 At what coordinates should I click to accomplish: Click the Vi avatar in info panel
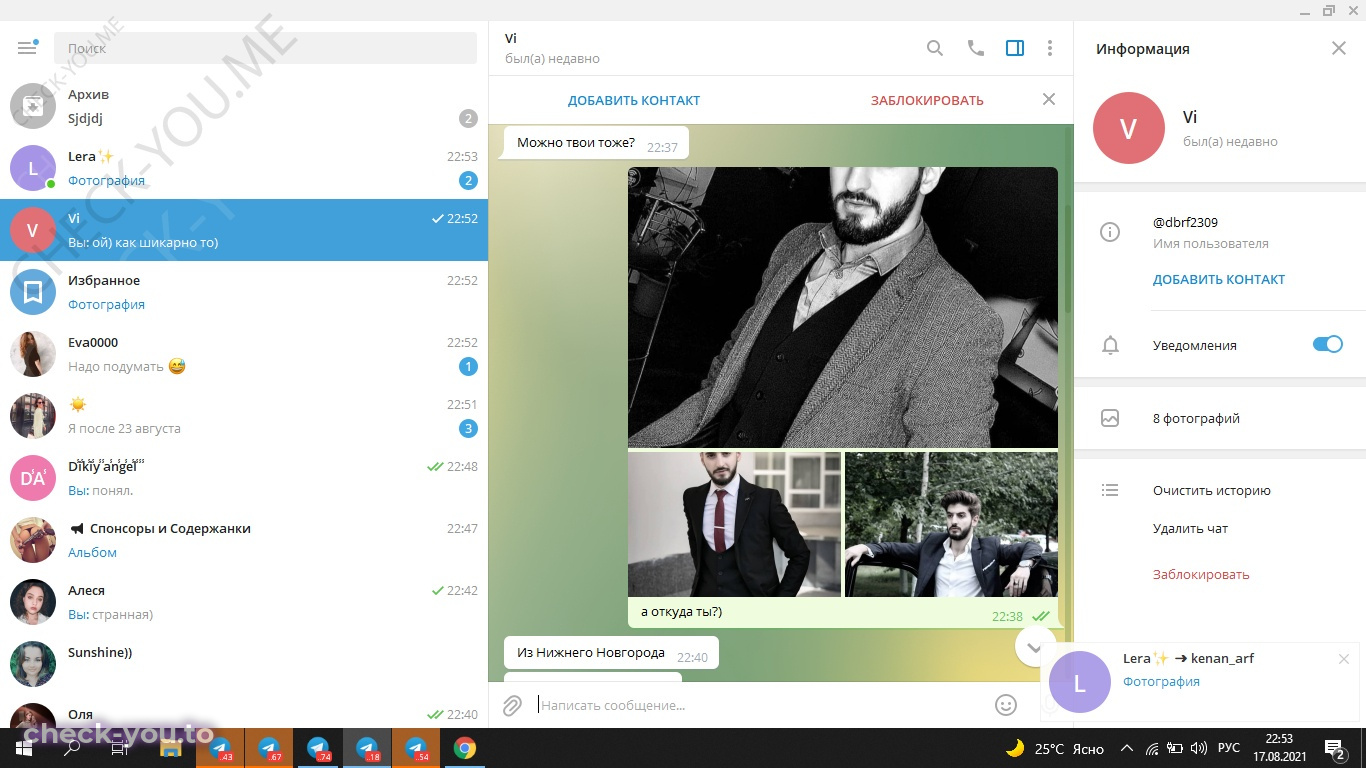(1129, 128)
